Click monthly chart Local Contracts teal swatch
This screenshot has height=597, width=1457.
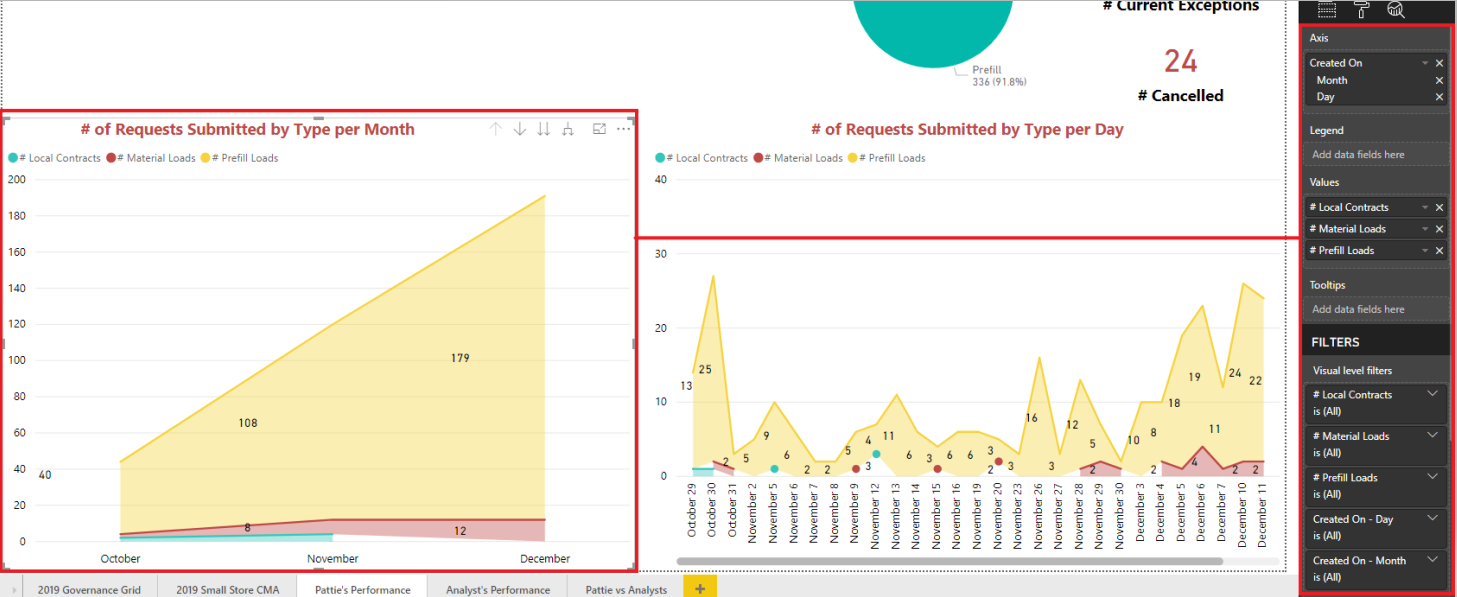13,158
